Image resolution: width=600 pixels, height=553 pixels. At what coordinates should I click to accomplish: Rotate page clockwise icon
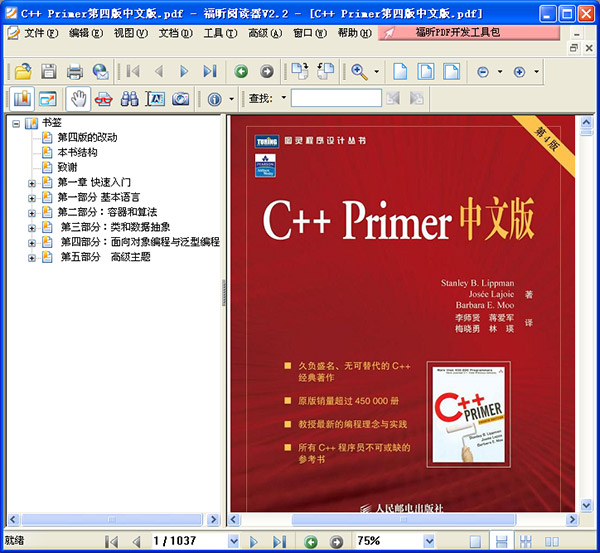300,71
